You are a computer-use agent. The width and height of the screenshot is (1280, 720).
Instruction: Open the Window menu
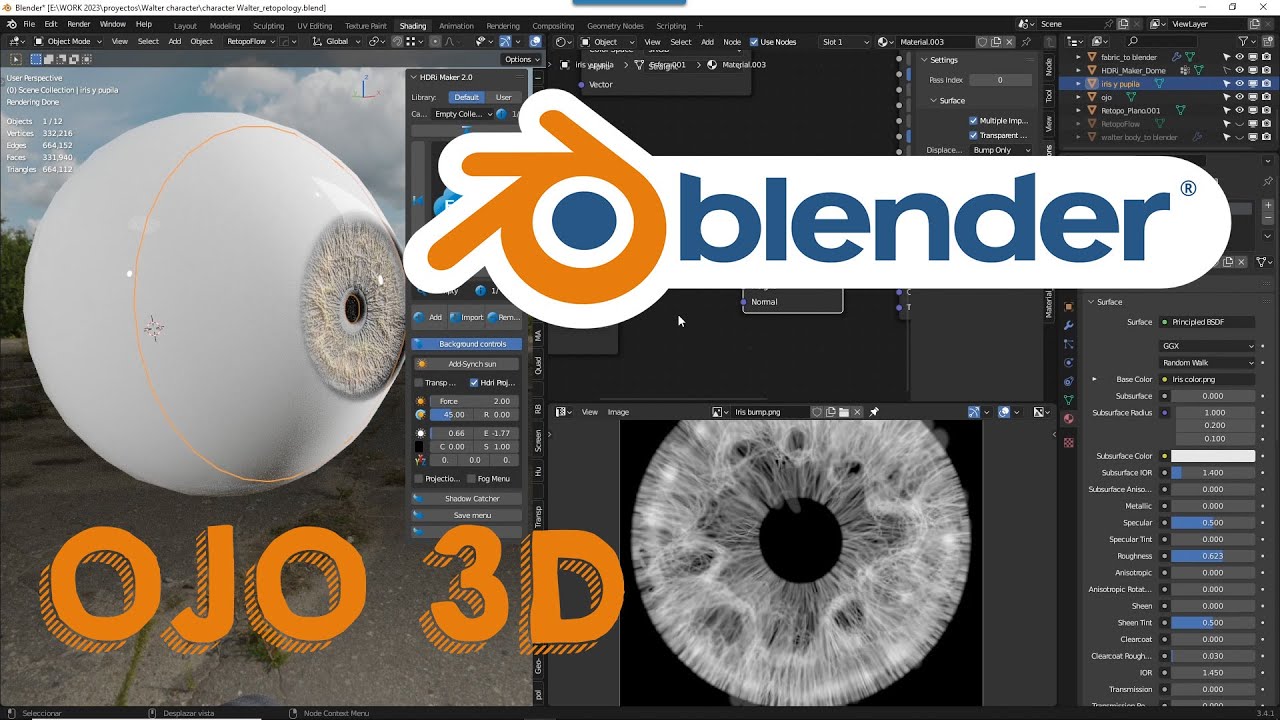(113, 24)
